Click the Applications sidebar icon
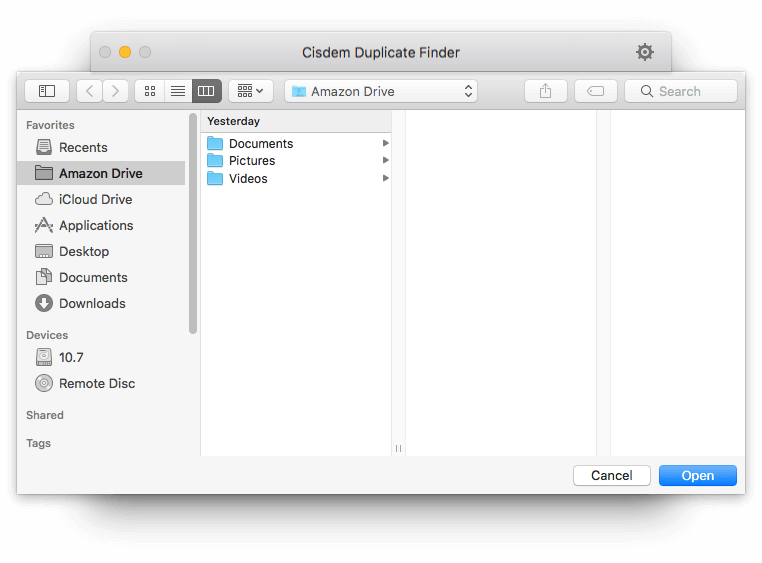The height and width of the screenshot is (563, 762). pyautogui.click(x=44, y=225)
